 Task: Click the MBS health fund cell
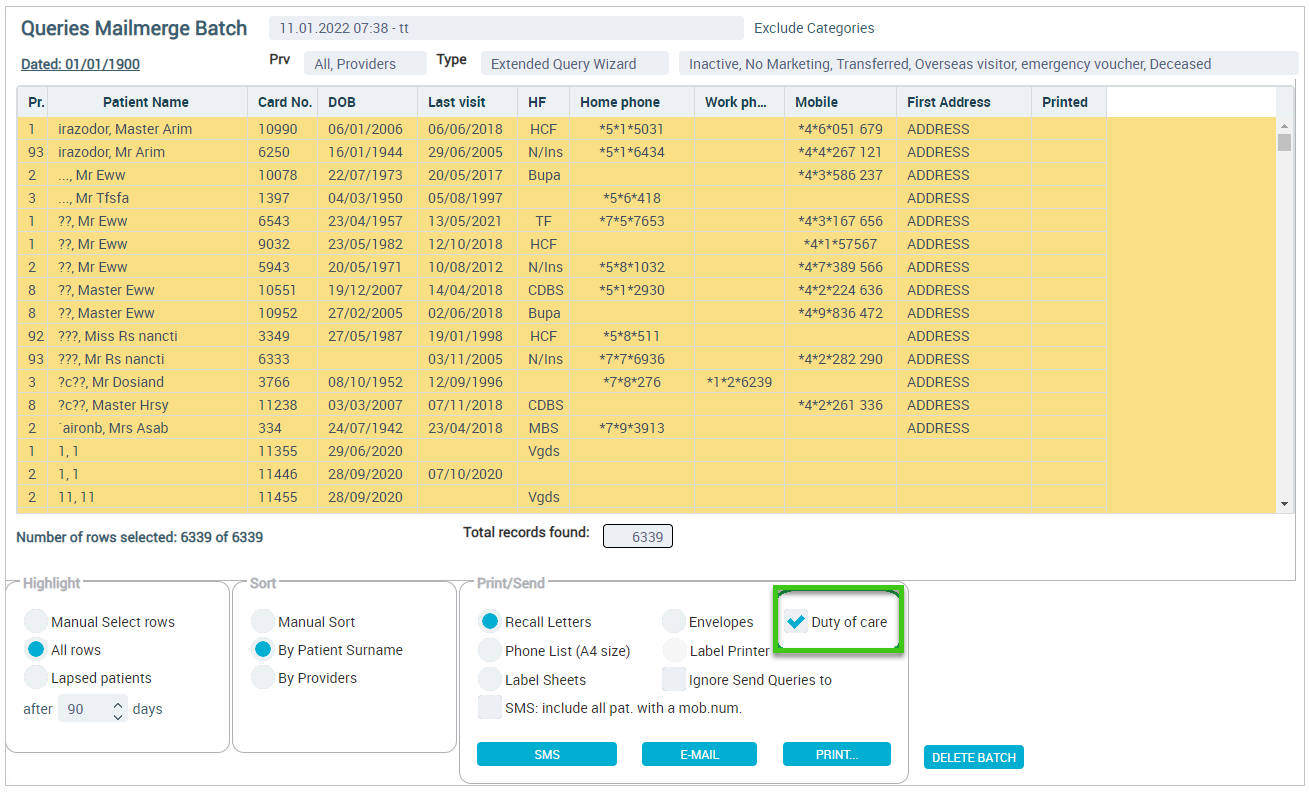[x=543, y=428]
